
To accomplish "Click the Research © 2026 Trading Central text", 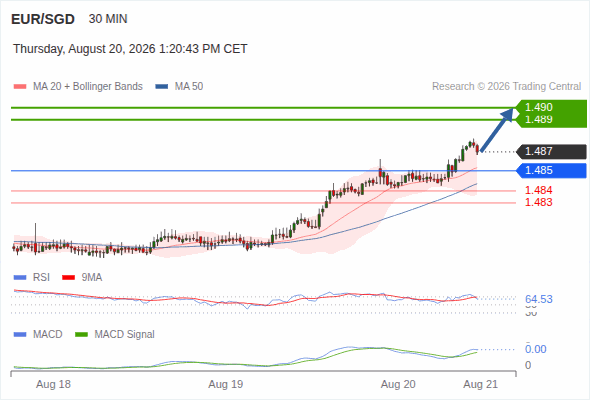I will pos(506,87).
